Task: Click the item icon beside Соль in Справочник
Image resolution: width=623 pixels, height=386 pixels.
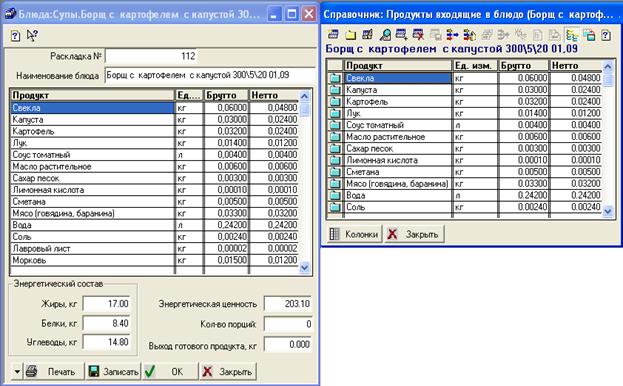Action: pos(335,207)
